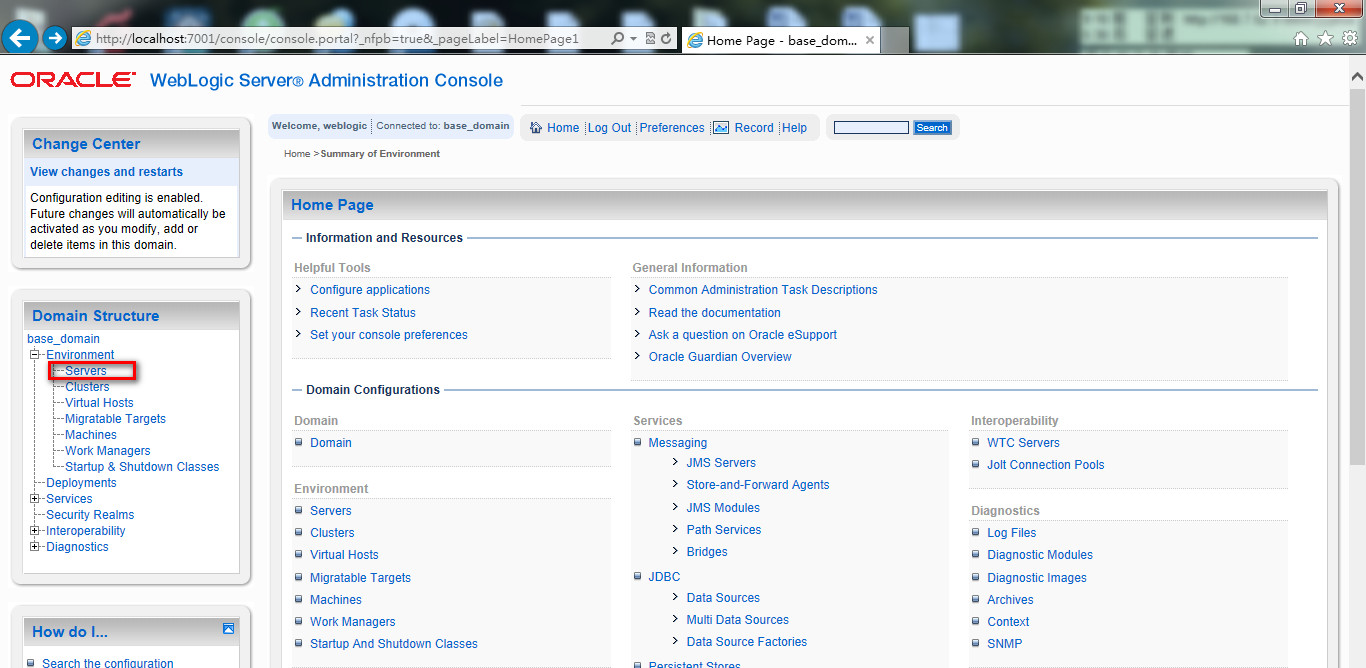This screenshot has width=1366, height=668.
Task: Select Migratable Targets in Domain Structure tree
Action: (x=115, y=419)
